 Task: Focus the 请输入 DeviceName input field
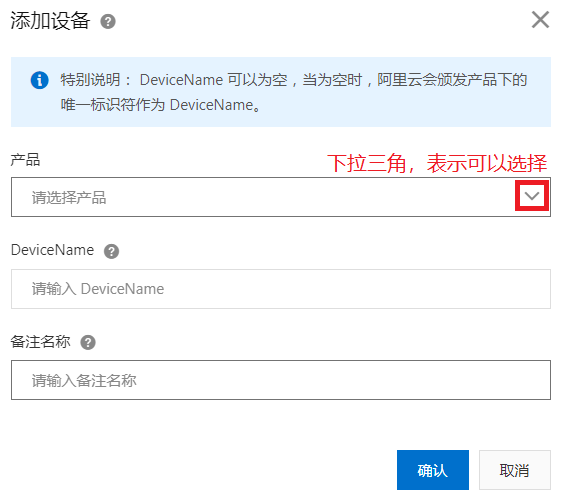tap(281, 289)
